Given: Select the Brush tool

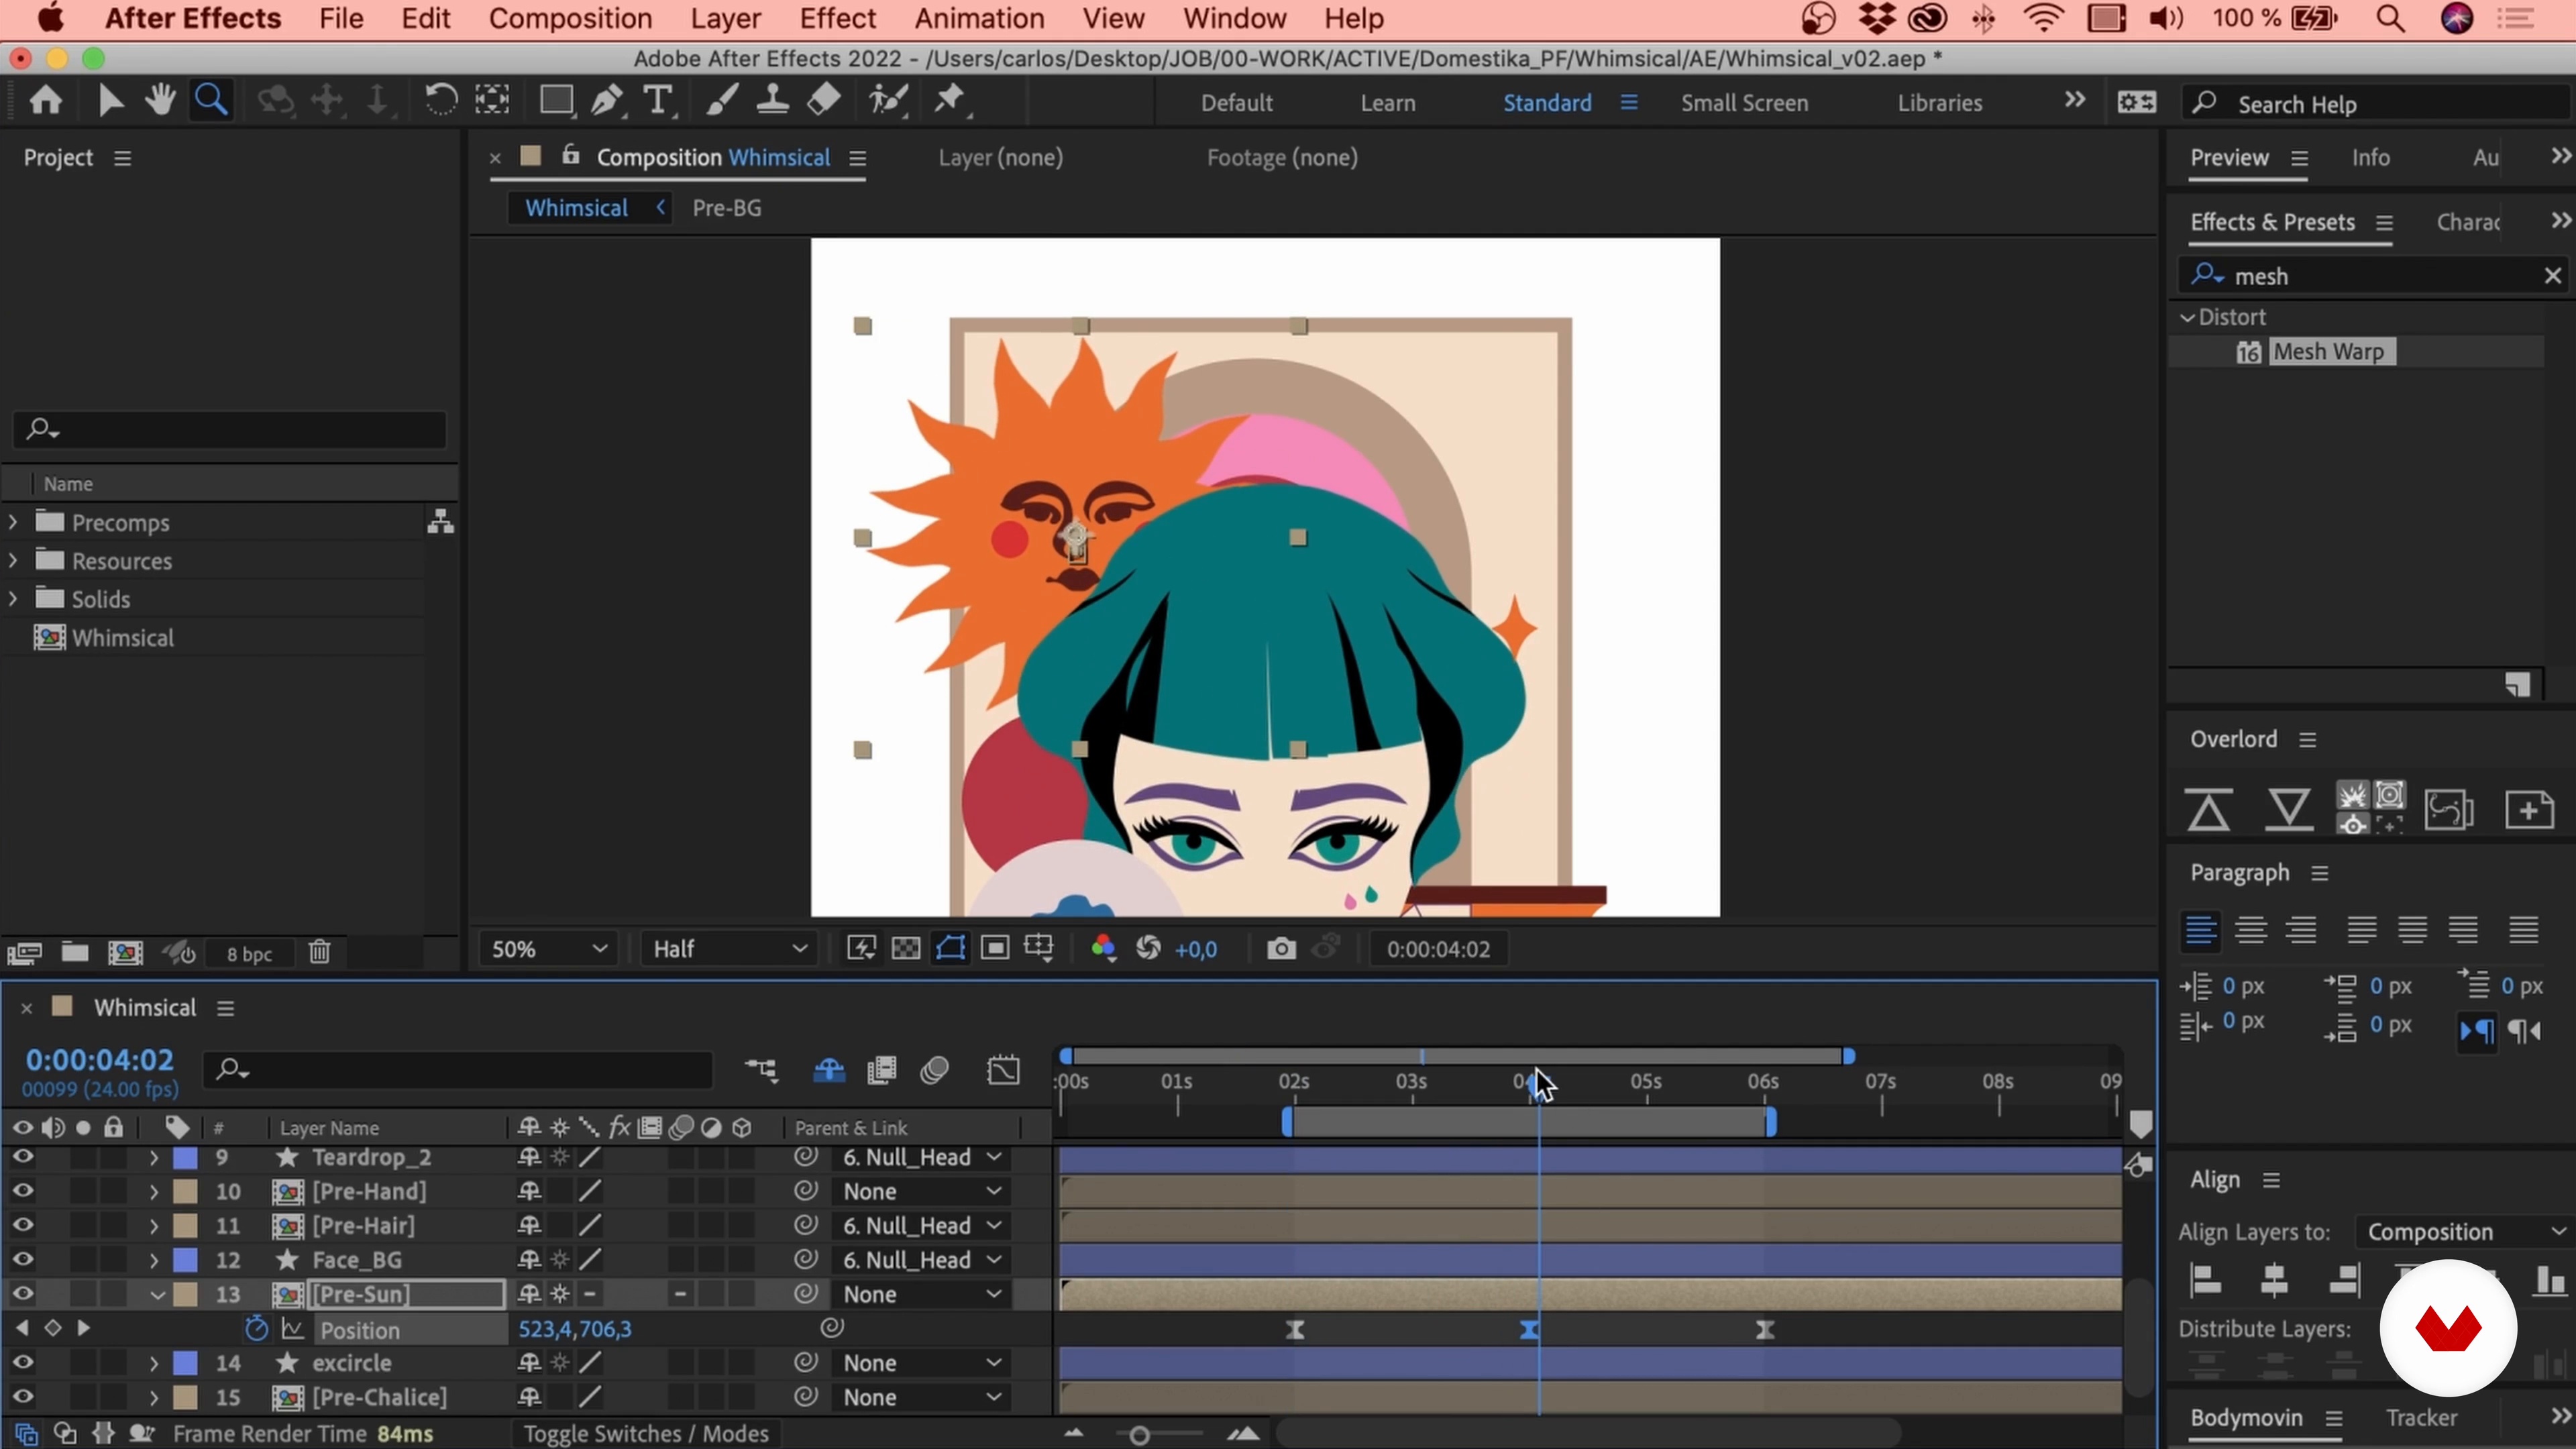Looking at the screenshot, I should [721, 101].
